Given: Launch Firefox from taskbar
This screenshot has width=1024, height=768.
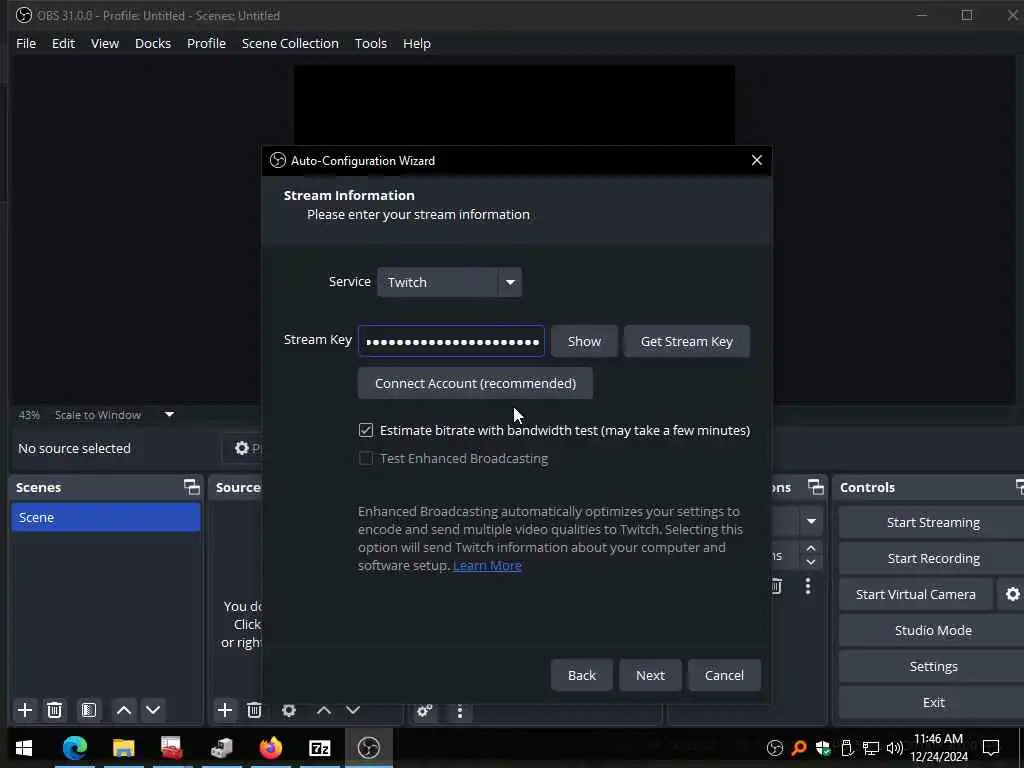Looking at the screenshot, I should click(x=270, y=748).
